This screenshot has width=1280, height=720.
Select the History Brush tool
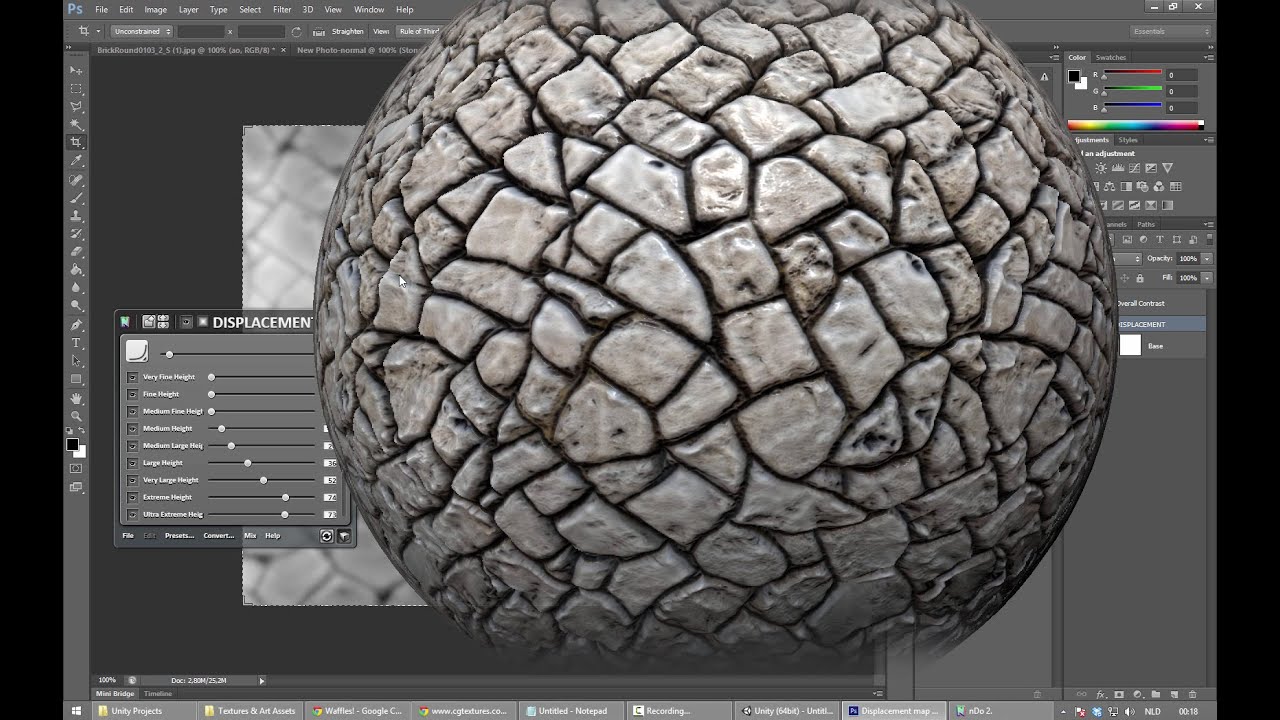click(76, 234)
